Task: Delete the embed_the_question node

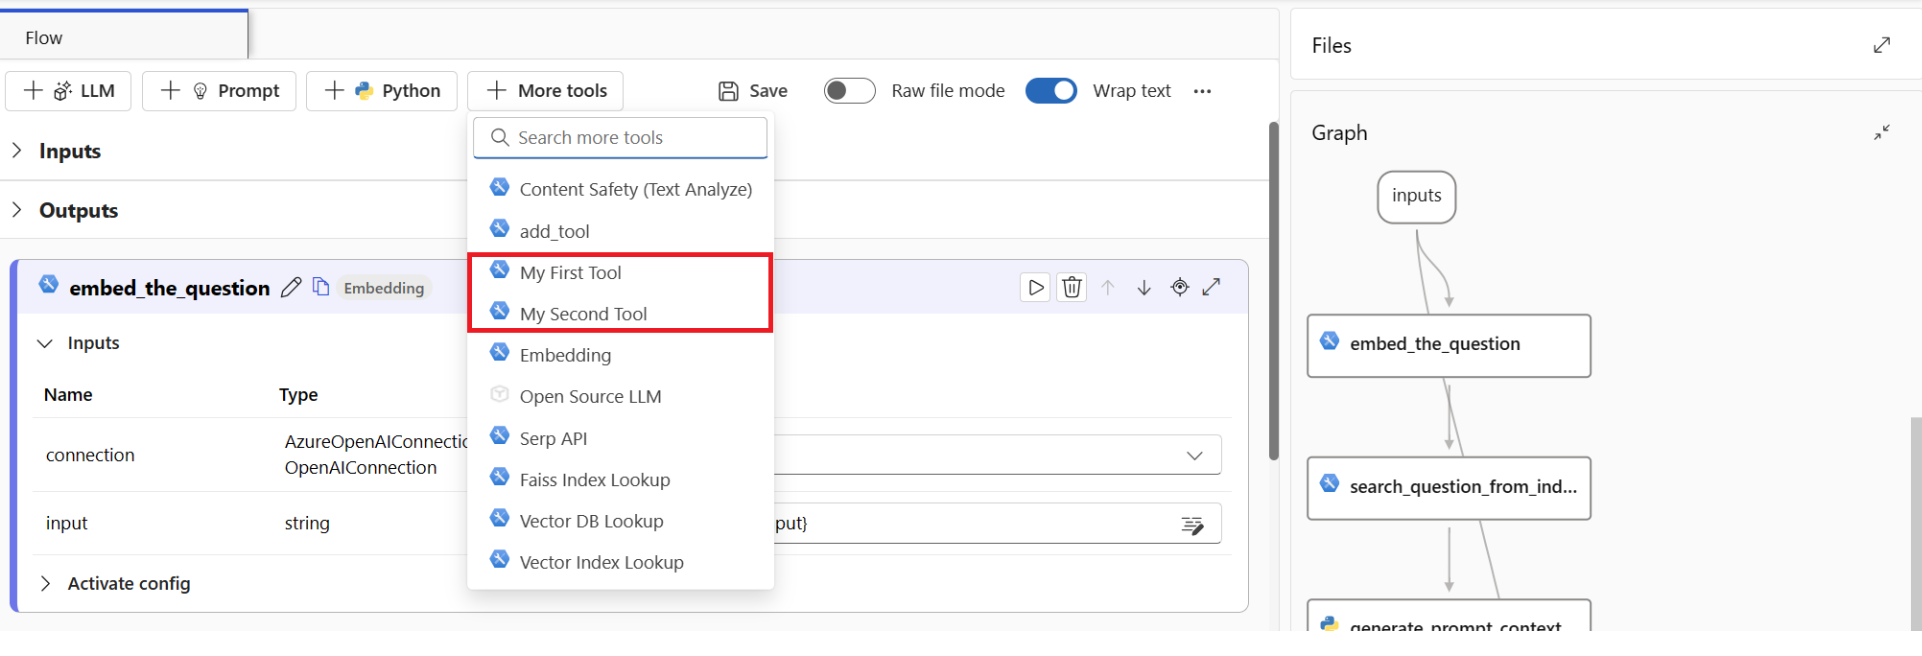Action: [x=1072, y=288]
